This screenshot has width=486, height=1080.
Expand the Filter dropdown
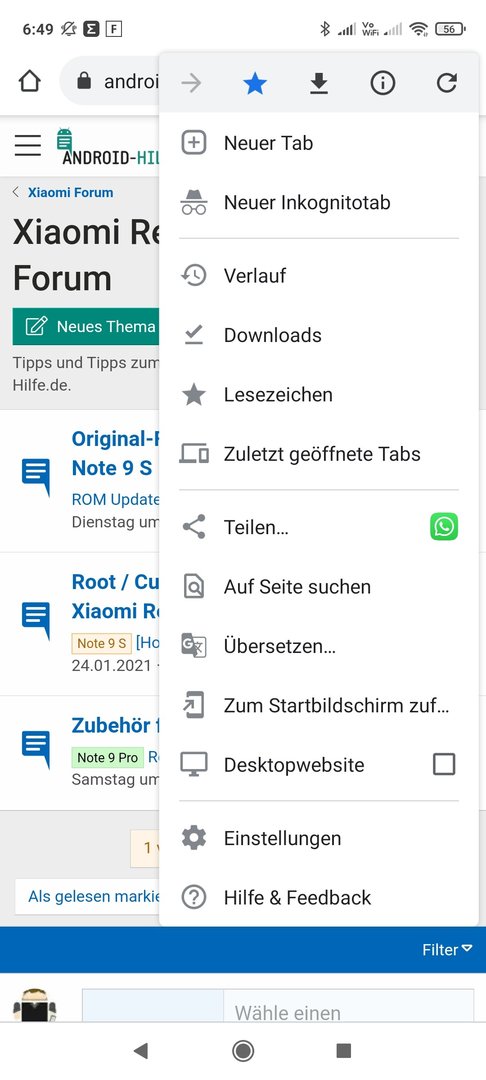[x=447, y=950]
